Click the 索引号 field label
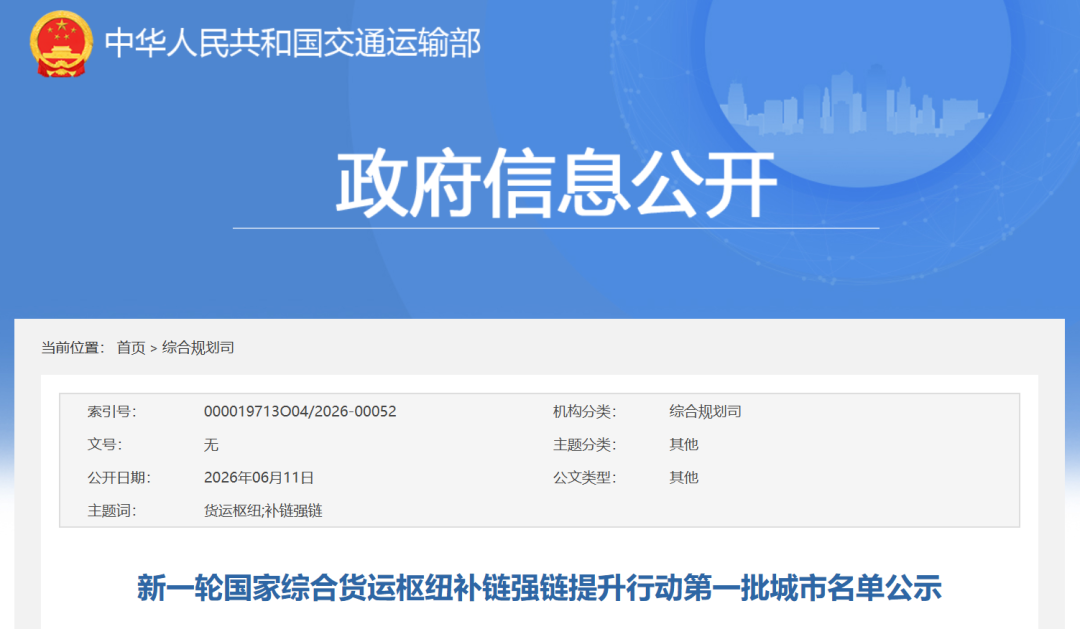 [112, 411]
